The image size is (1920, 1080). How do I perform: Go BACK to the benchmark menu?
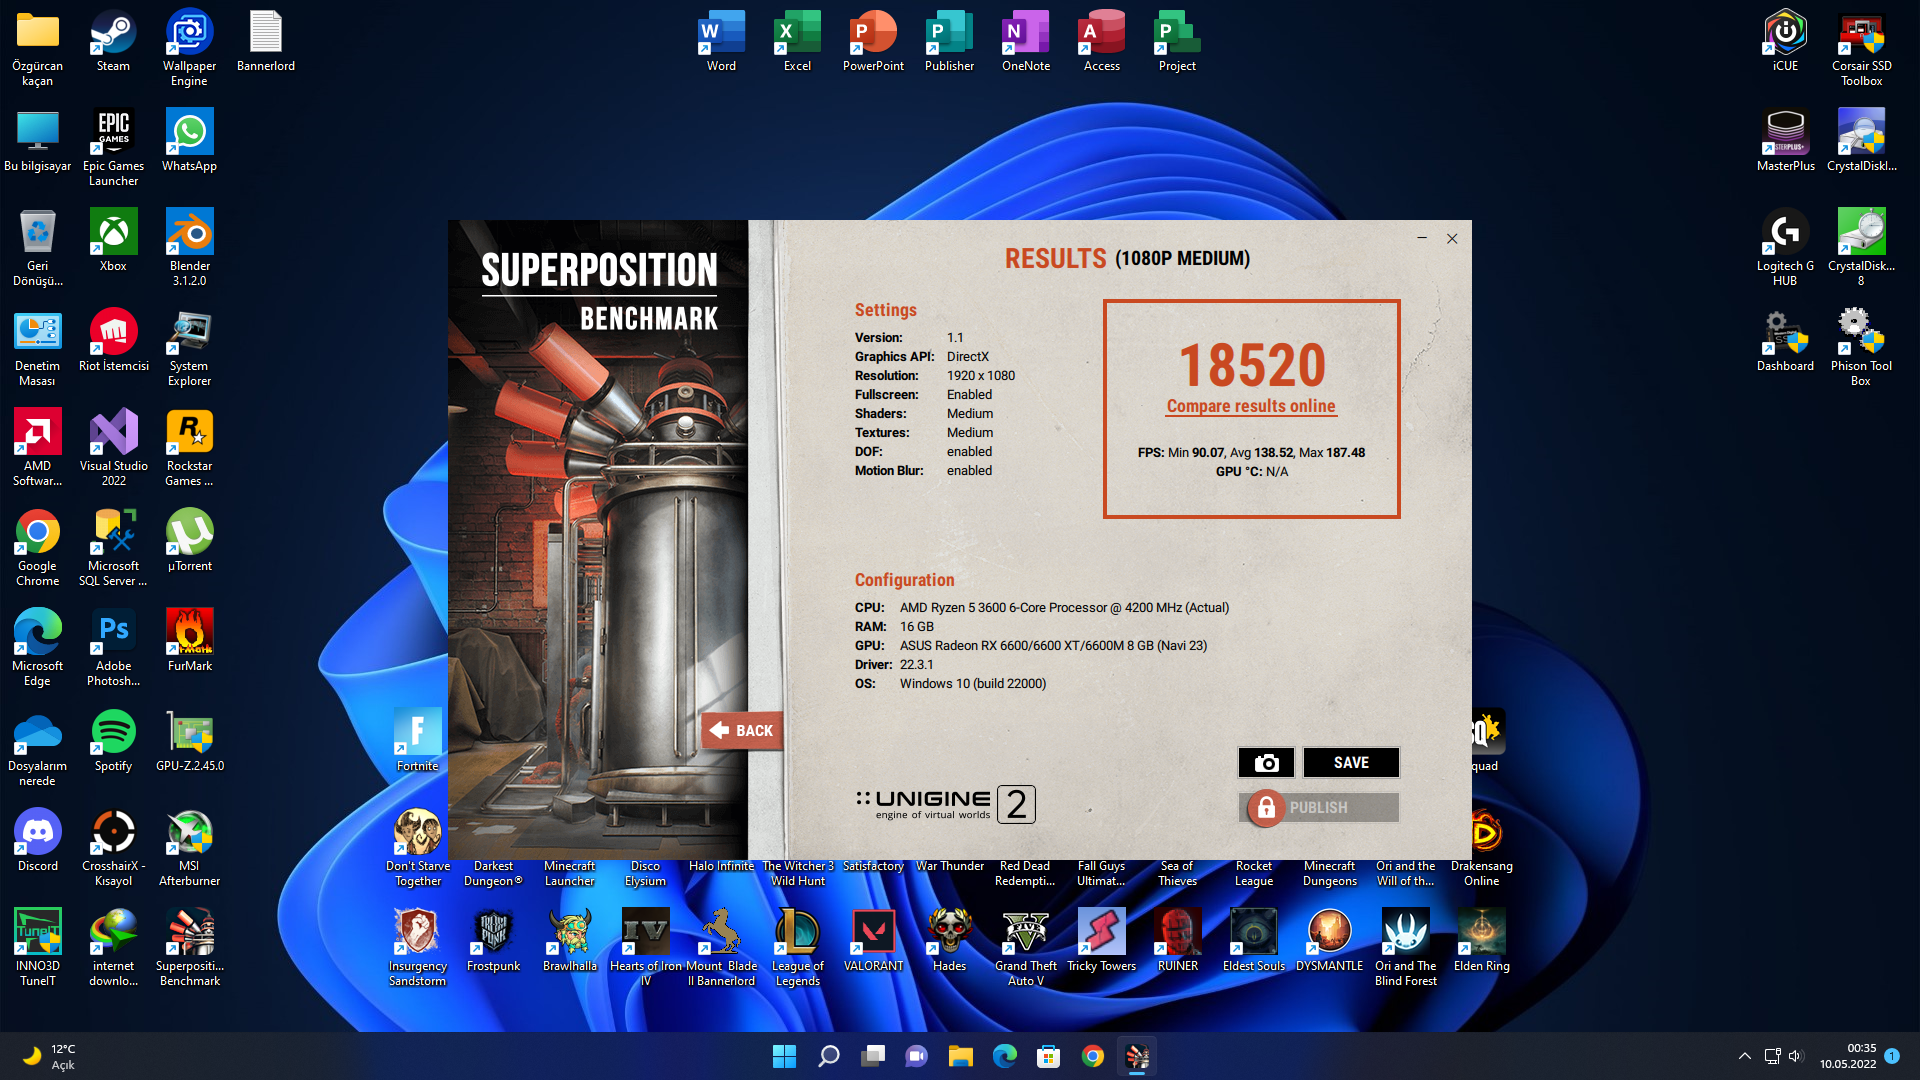[x=742, y=731]
